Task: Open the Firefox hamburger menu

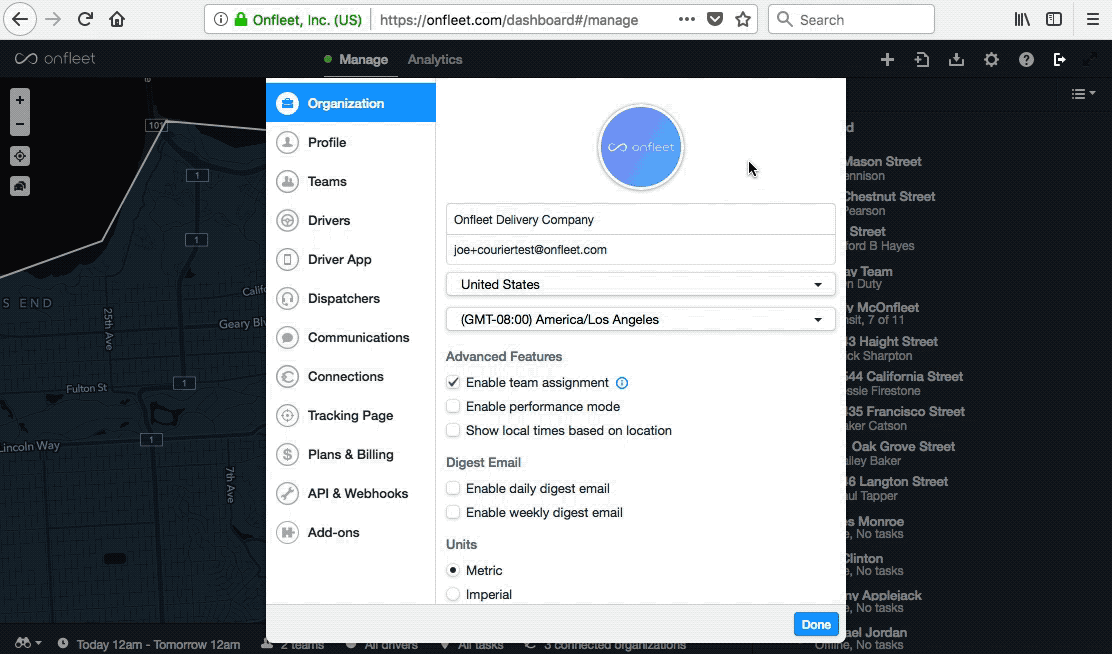Action: (1093, 19)
